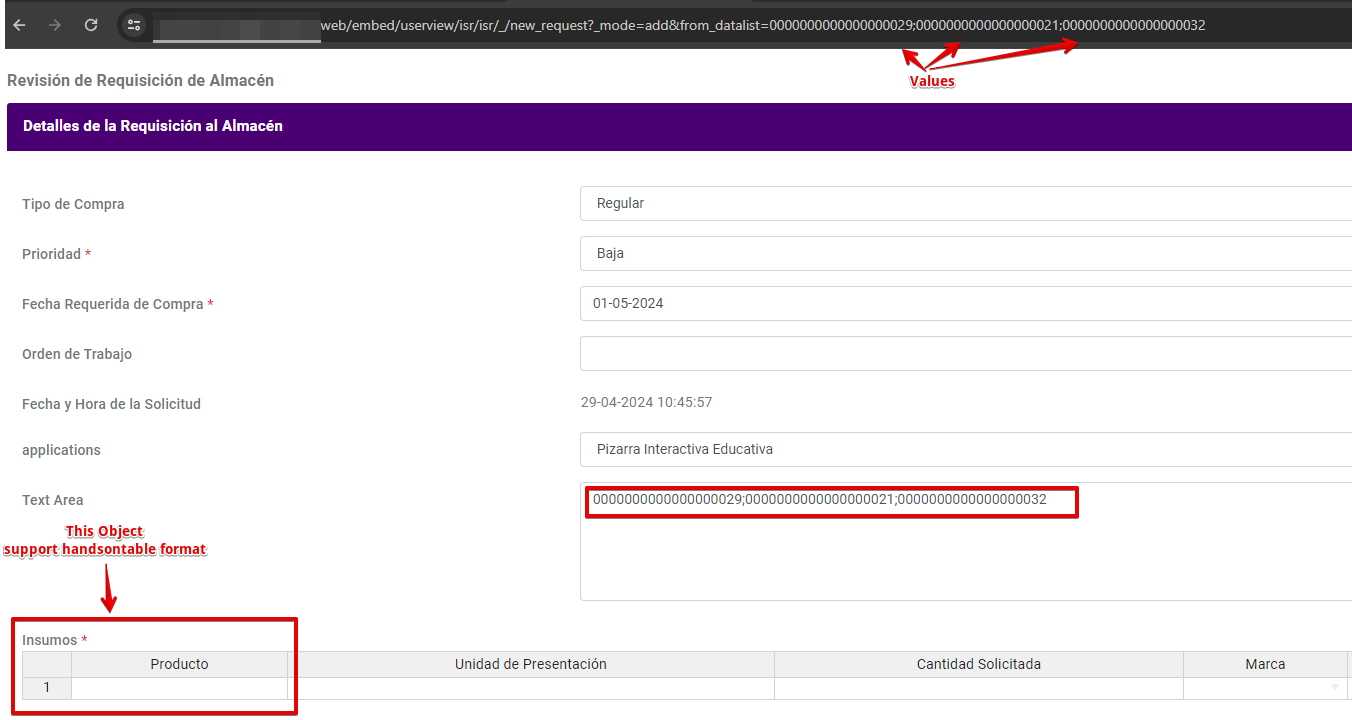Select the Cantidad Solicitada column header
The width and height of the screenshot is (1352, 720).
tap(979, 664)
